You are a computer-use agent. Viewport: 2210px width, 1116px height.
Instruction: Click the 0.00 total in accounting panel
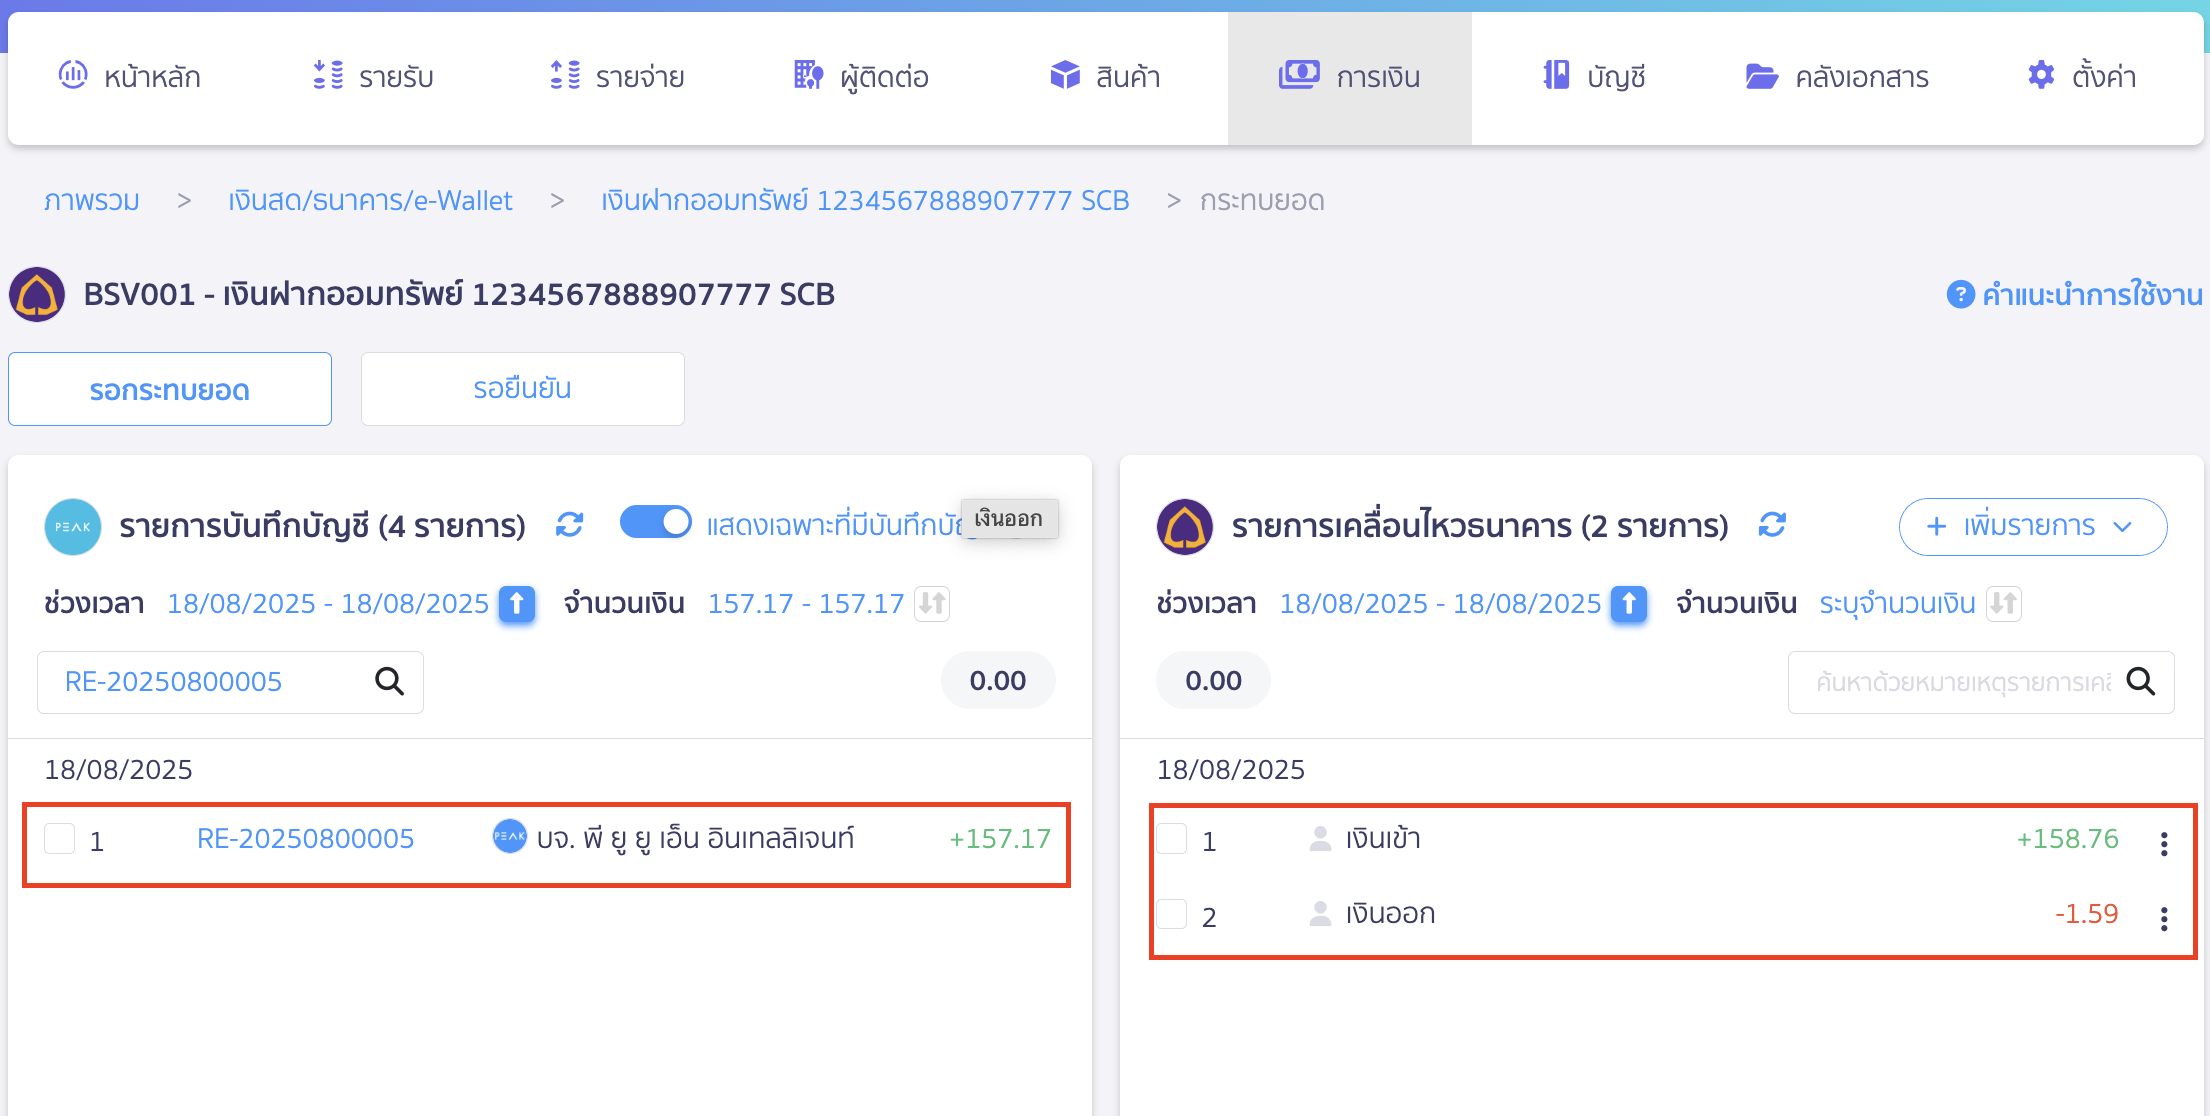(x=998, y=681)
